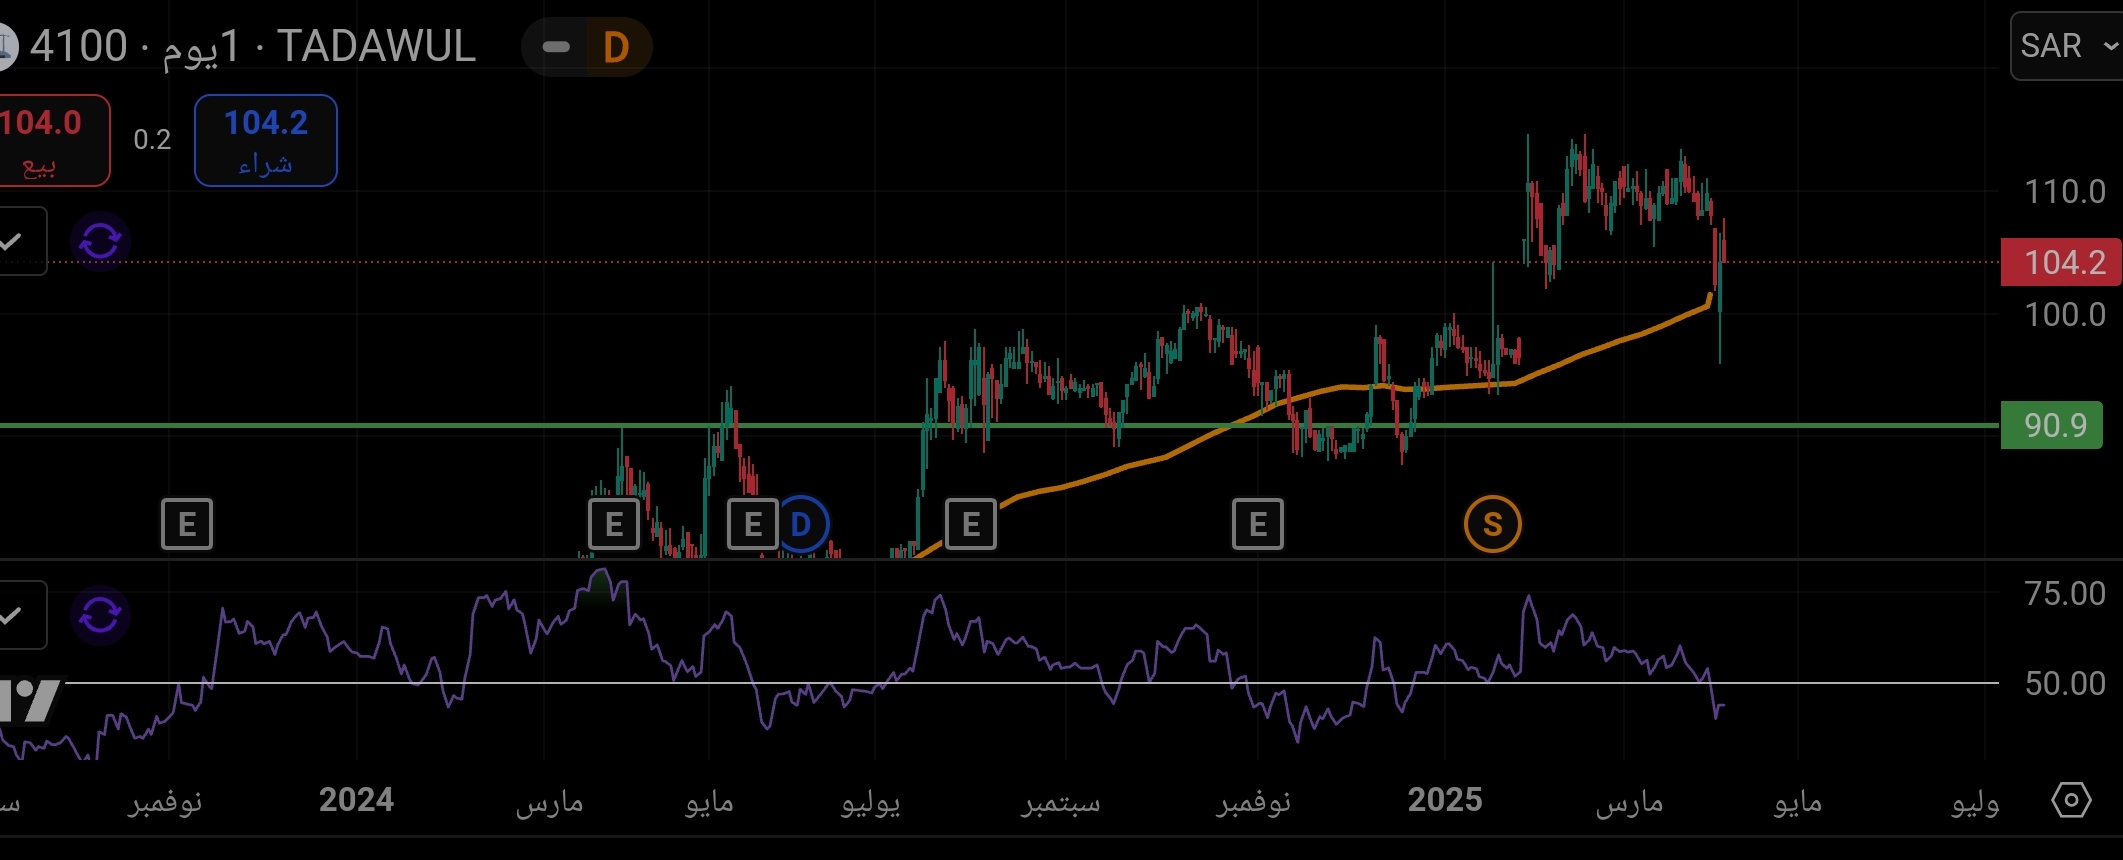
Task: Click the purple refresh icon in price pane
Action: [100, 241]
